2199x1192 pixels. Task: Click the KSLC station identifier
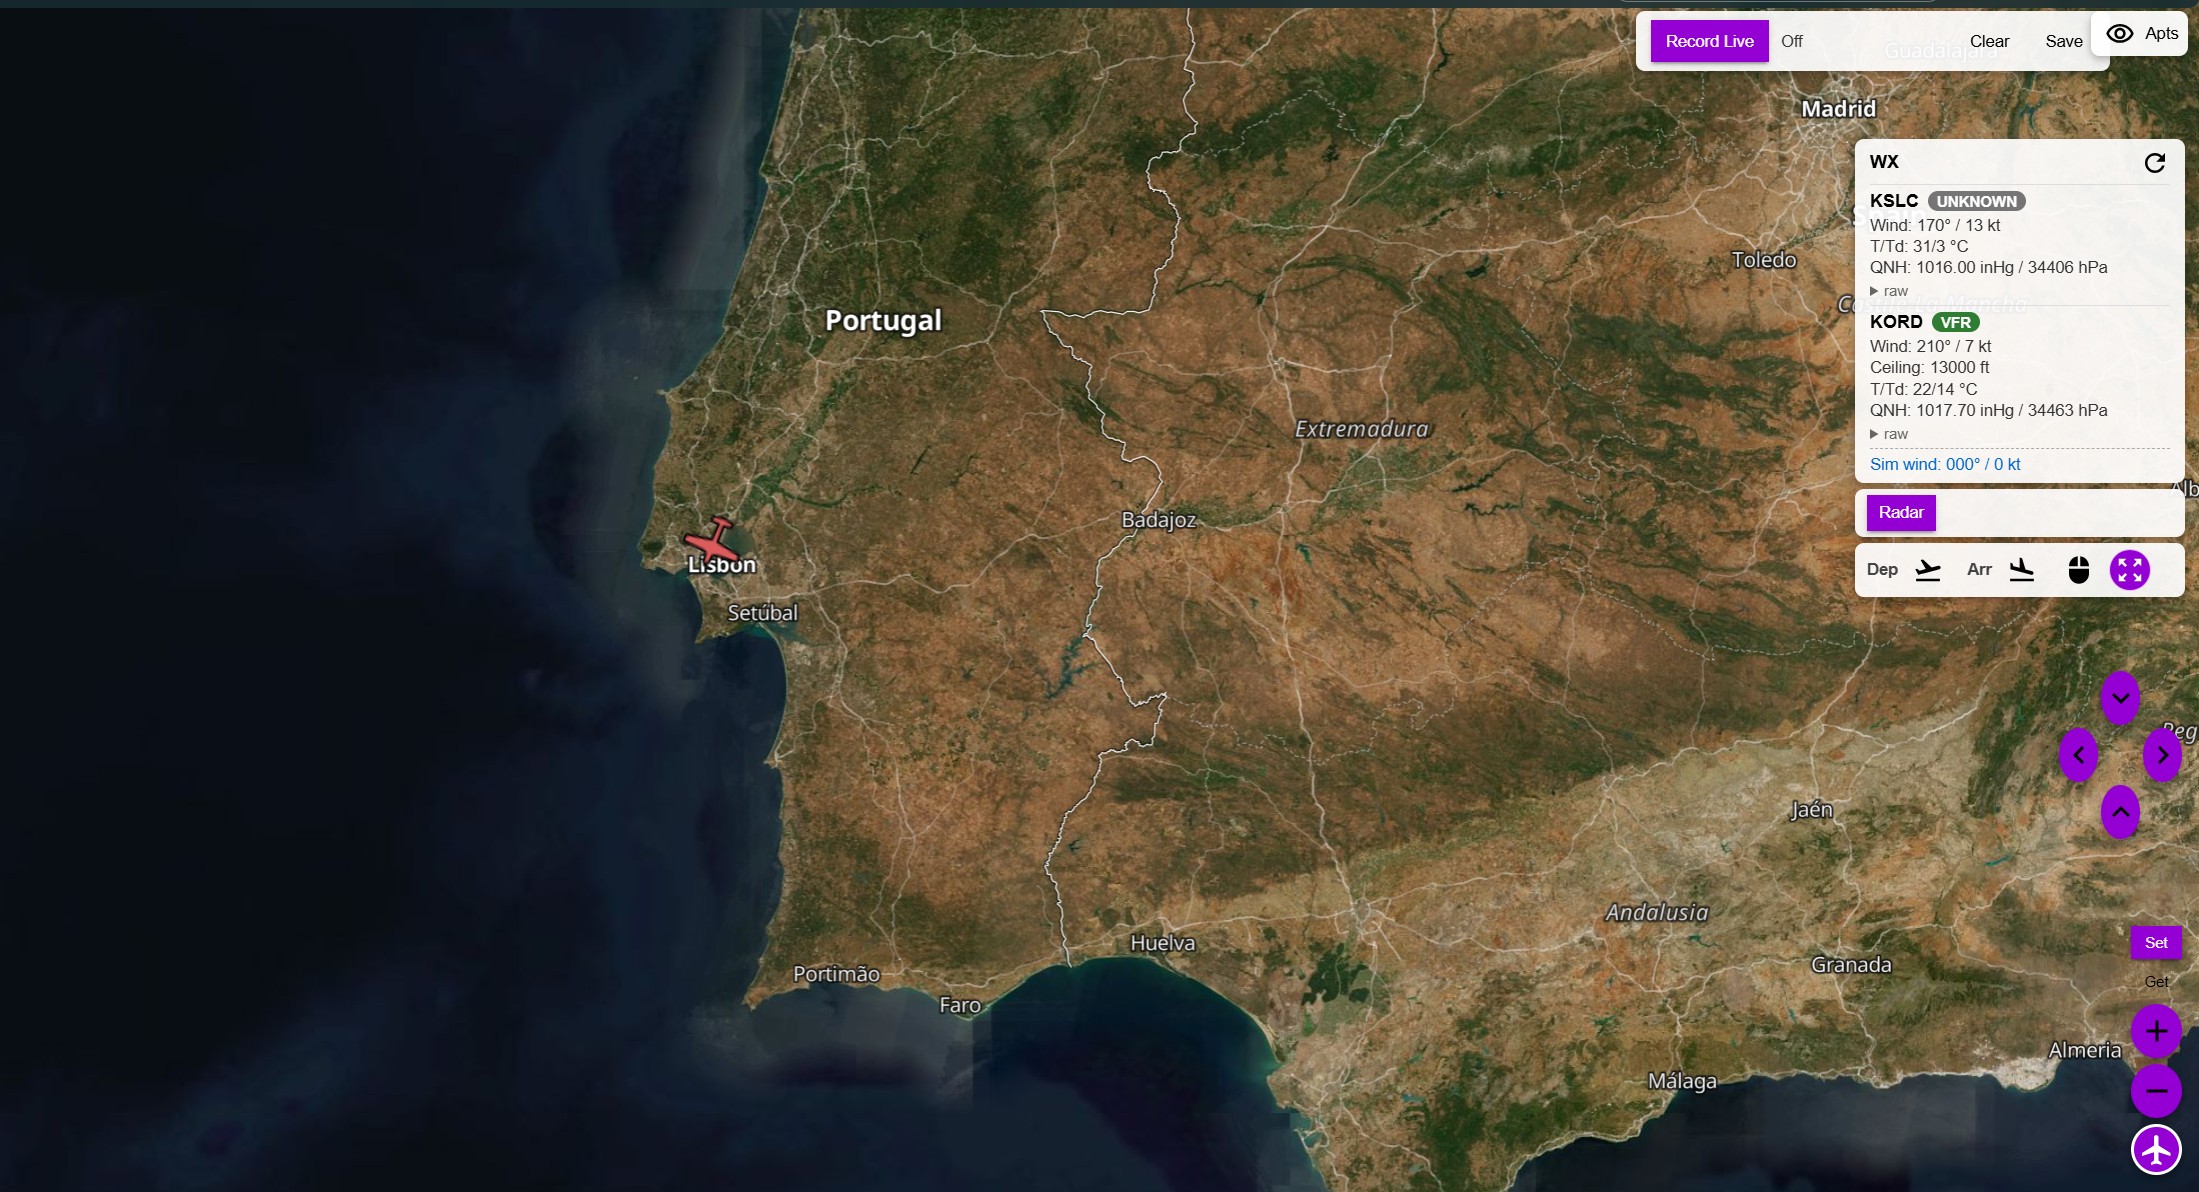pos(1894,201)
